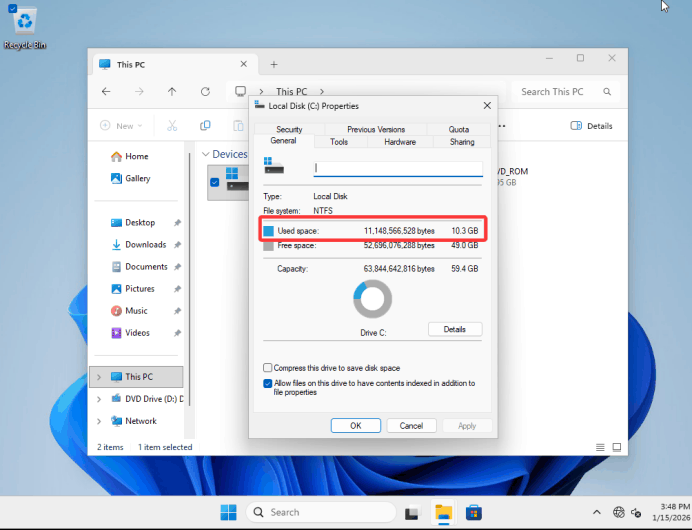Viewport: 692px width, 530px height.
Task: Click the Refresh arrow in Explorer
Action: [x=205, y=91]
